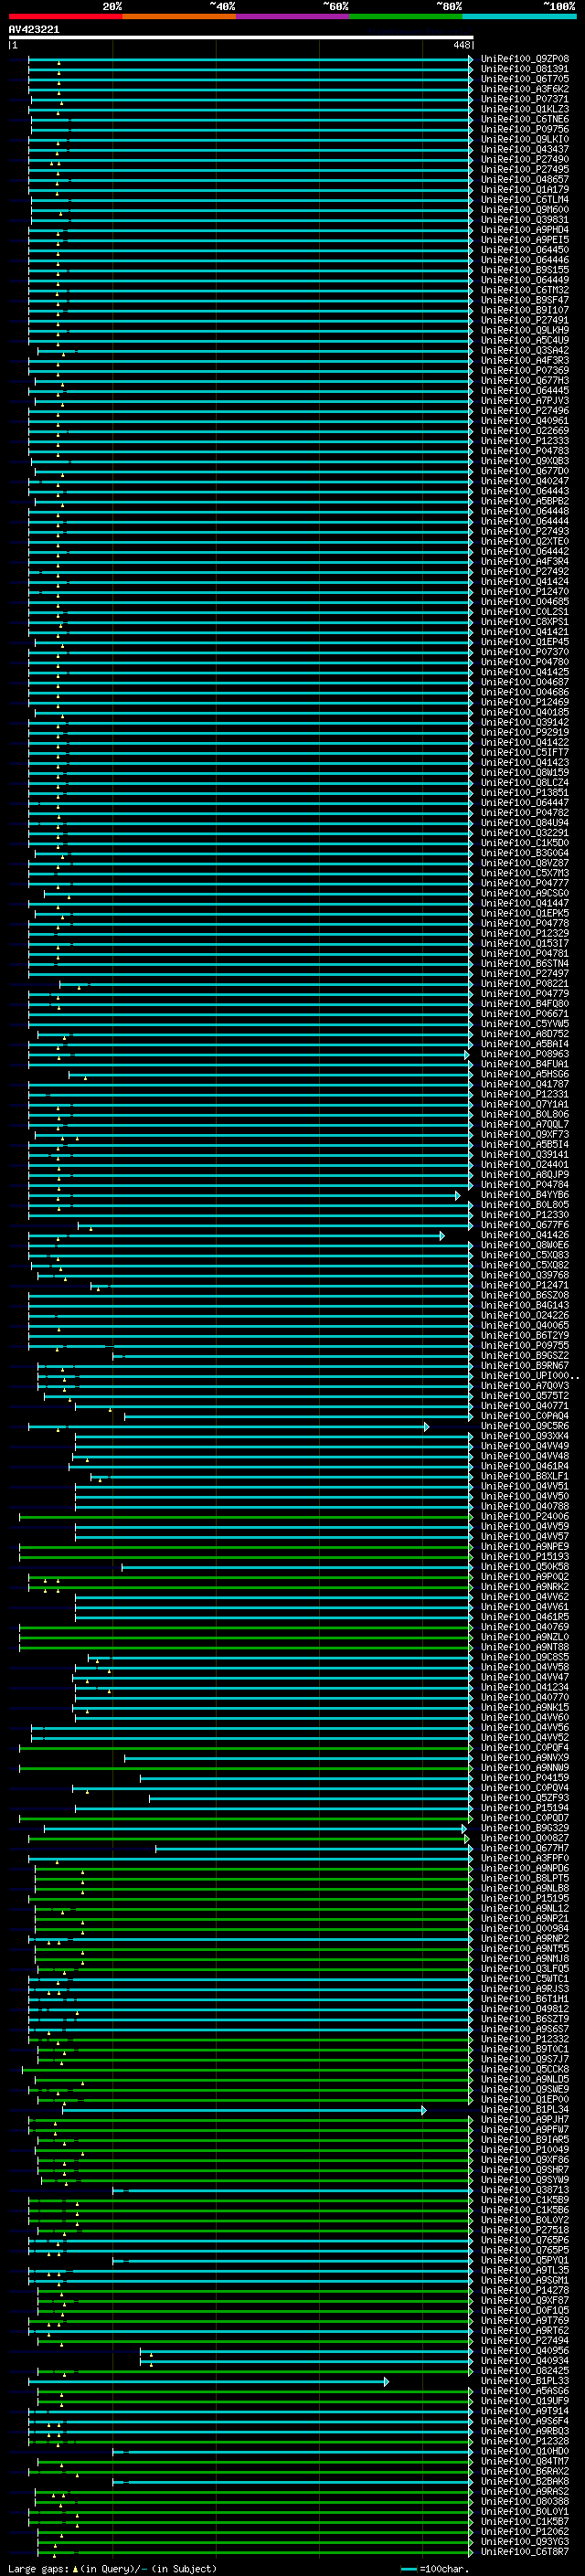The height and width of the screenshot is (2576, 585).
Task: Select the UniRef100_Q40769 label
Action: tap(524, 1627)
